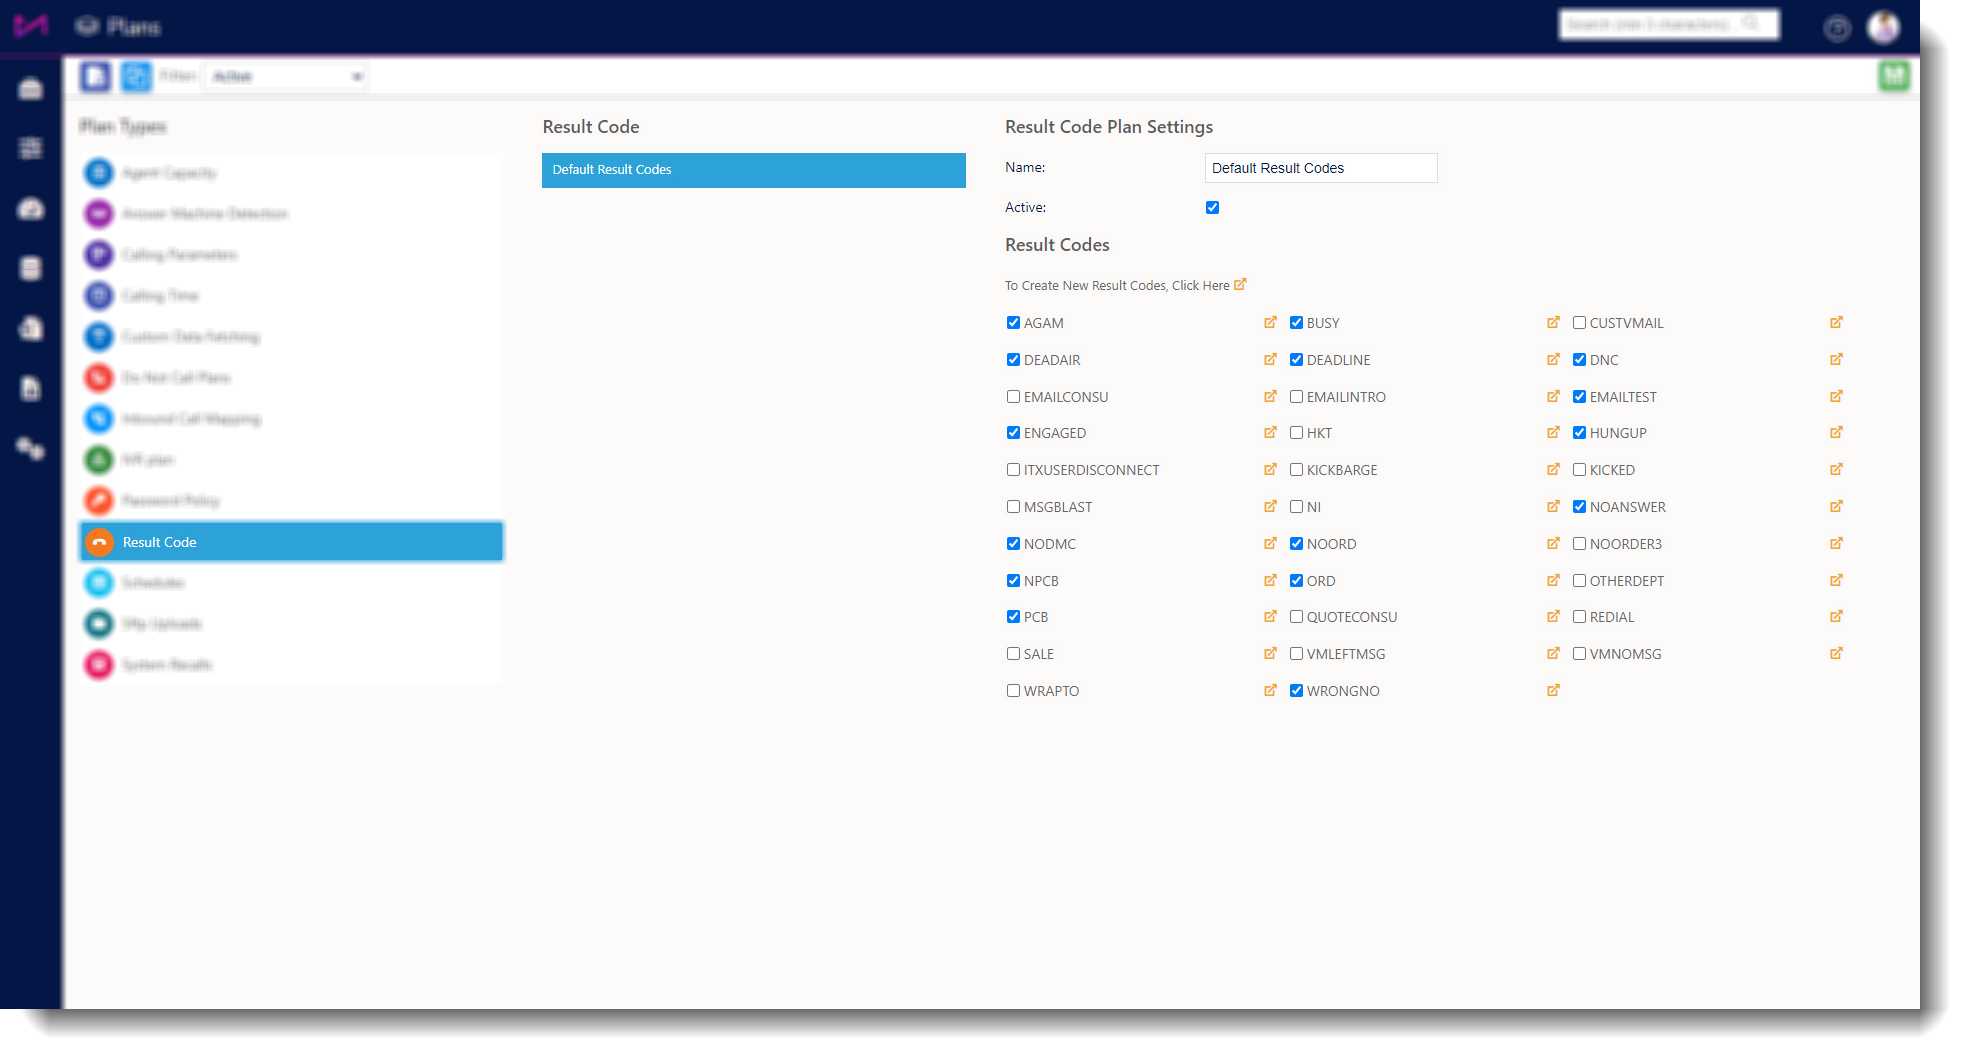This screenshot has width=1970, height=1059.
Task: Open external link icon beside ITXUSERDISCONNECT
Action: pyautogui.click(x=1270, y=469)
